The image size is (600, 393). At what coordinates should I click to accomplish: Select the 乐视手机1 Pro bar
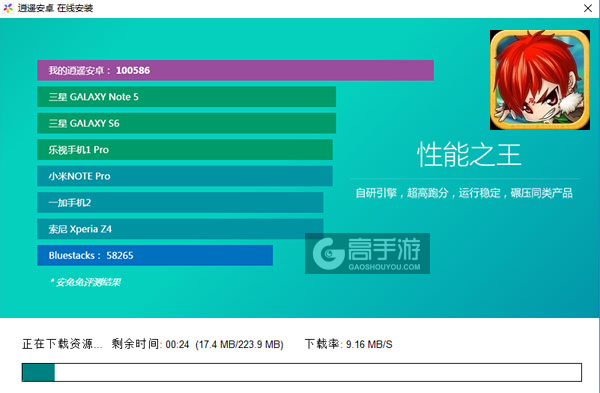point(185,150)
